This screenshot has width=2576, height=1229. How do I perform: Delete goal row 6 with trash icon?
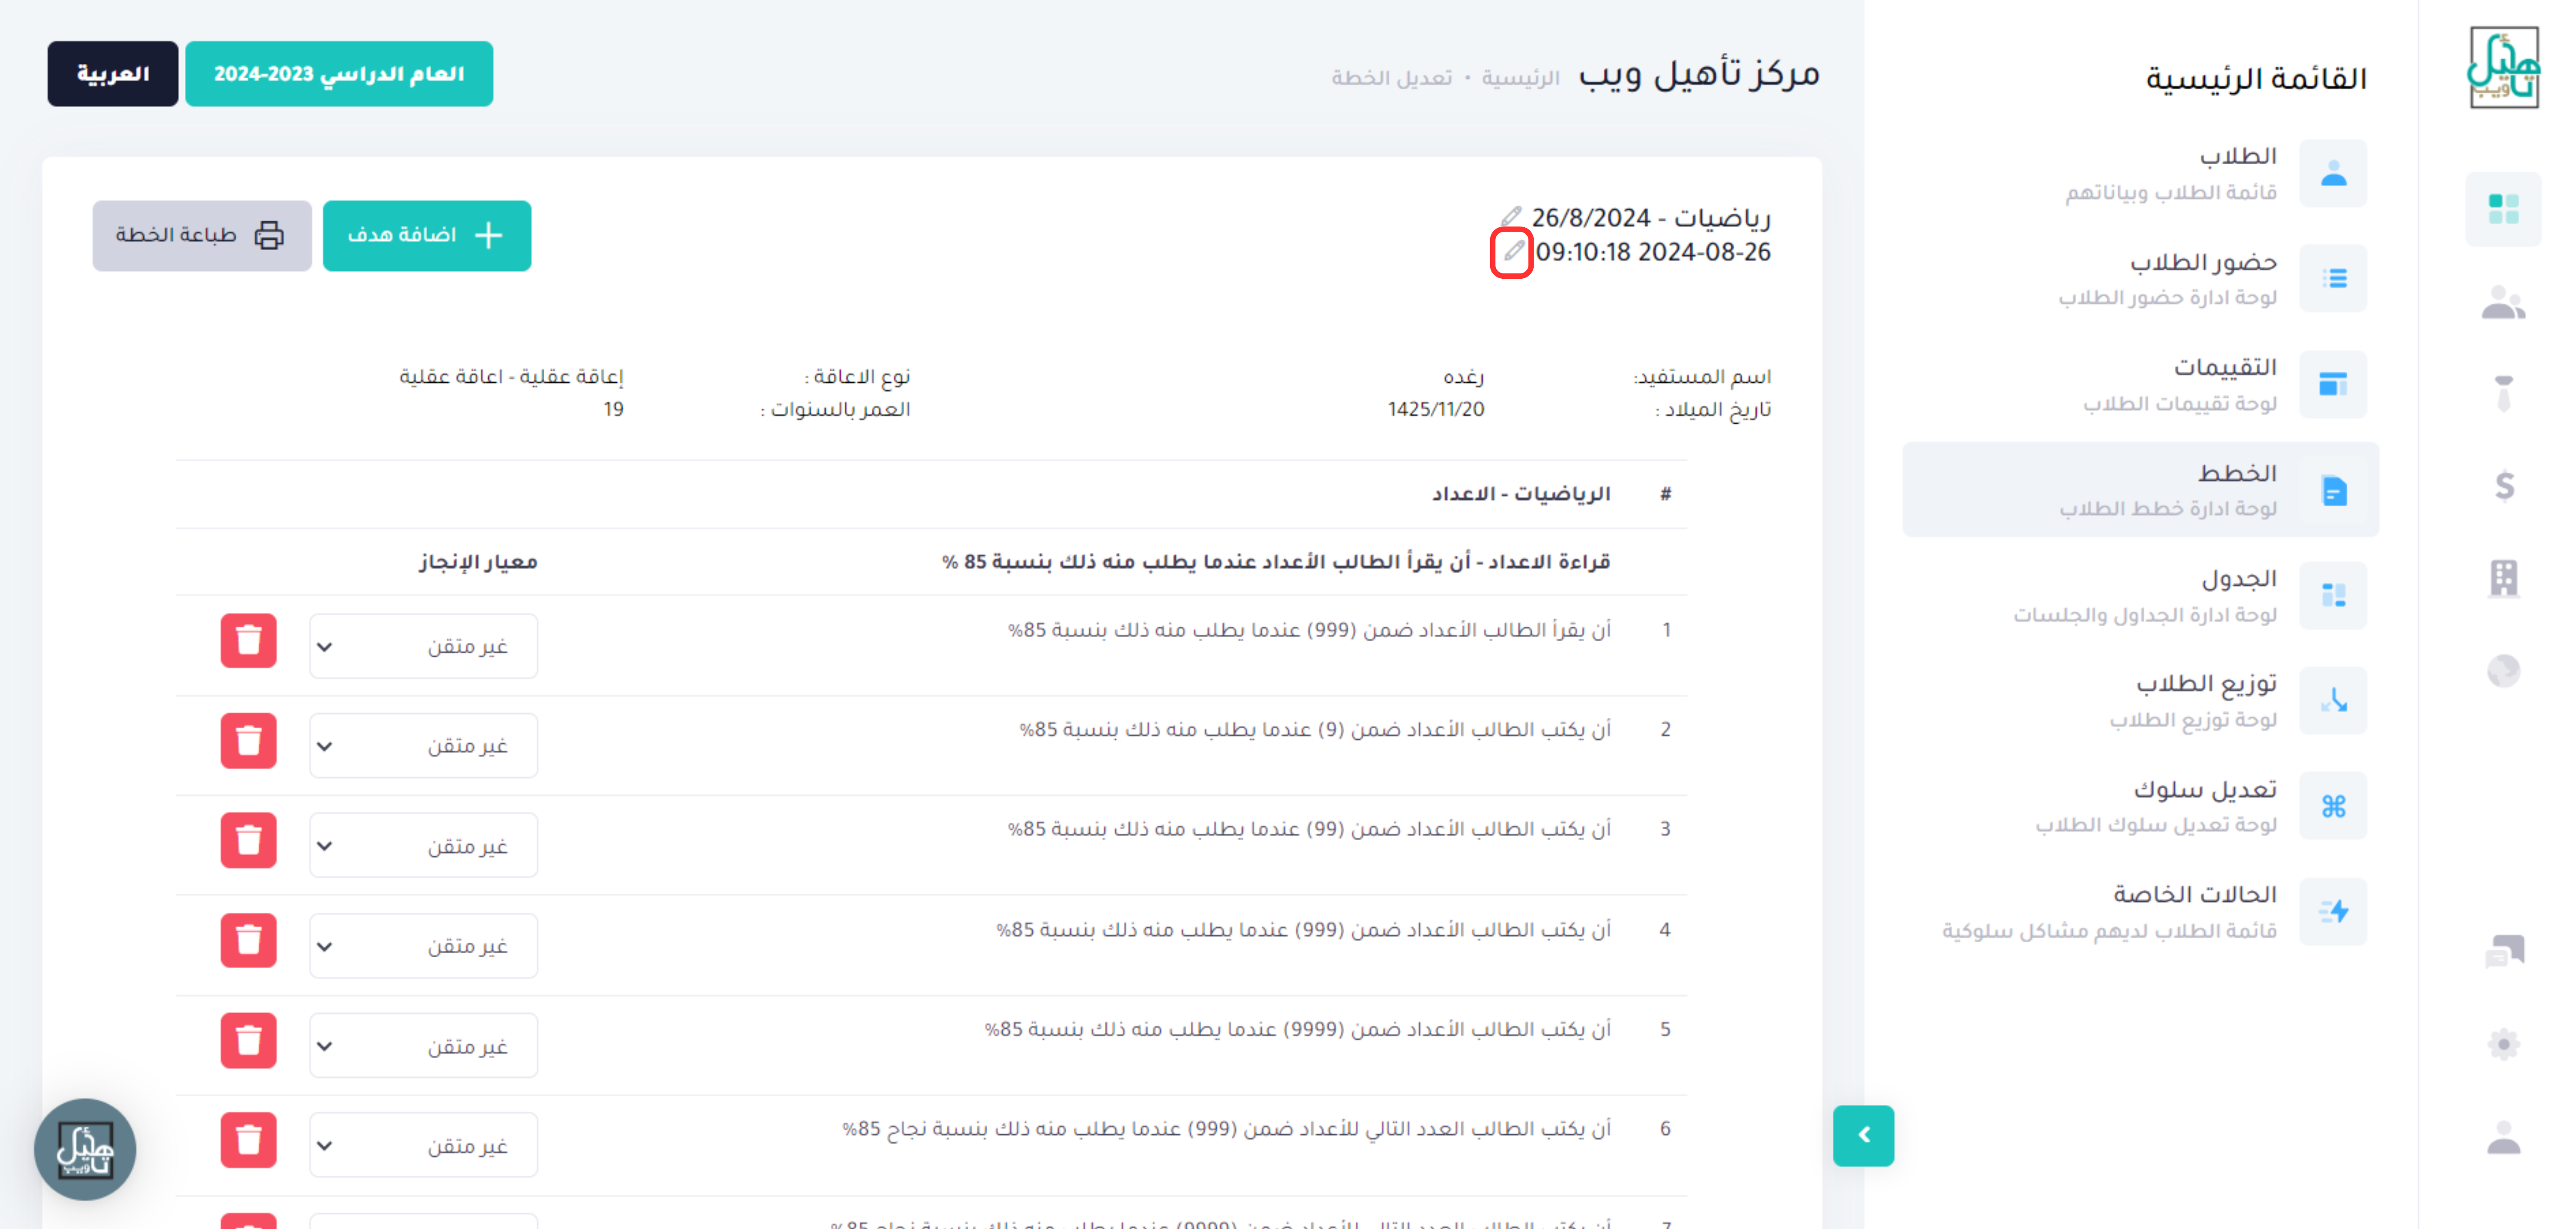click(x=248, y=1140)
